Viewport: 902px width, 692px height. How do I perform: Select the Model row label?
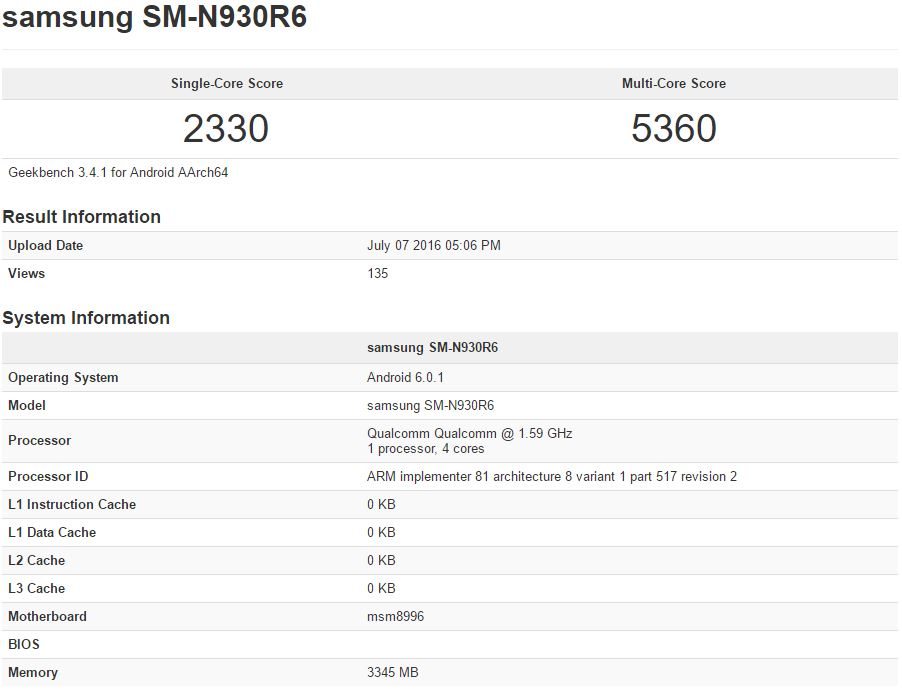pos(27,406)
